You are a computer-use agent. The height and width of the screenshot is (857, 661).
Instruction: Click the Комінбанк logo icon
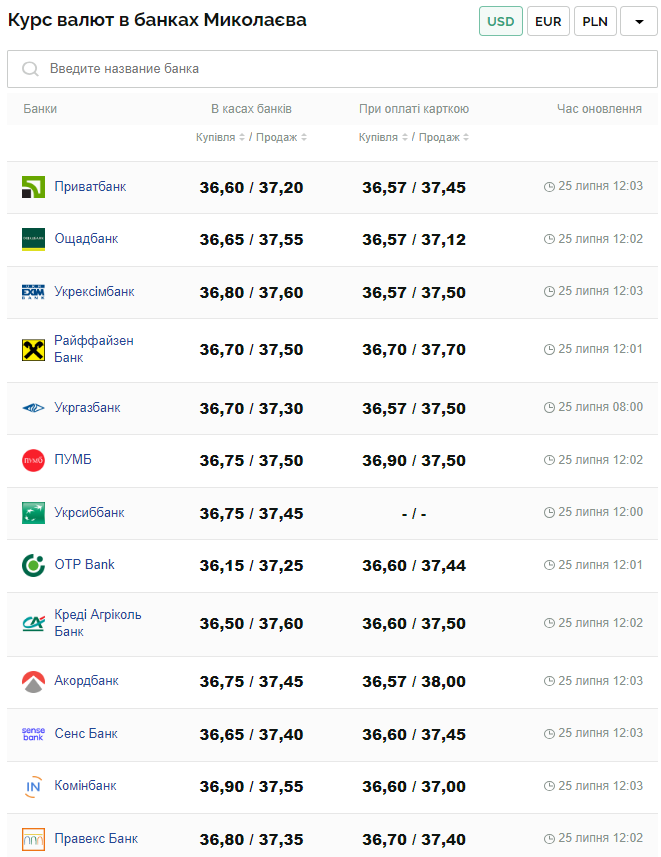33,786
